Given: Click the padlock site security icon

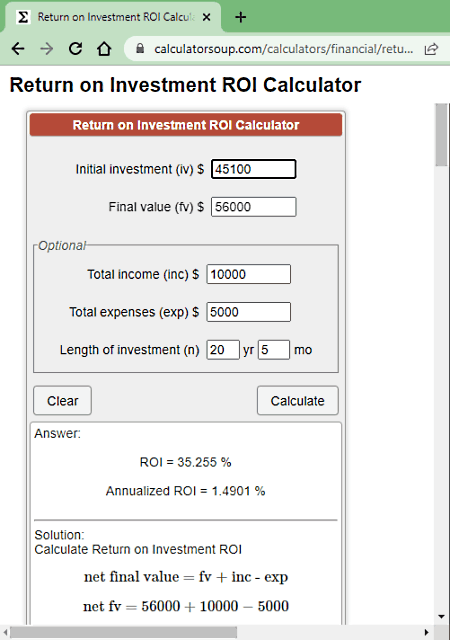Looking at the screenshot, I should pyautogui.click(x=140, y=49).
